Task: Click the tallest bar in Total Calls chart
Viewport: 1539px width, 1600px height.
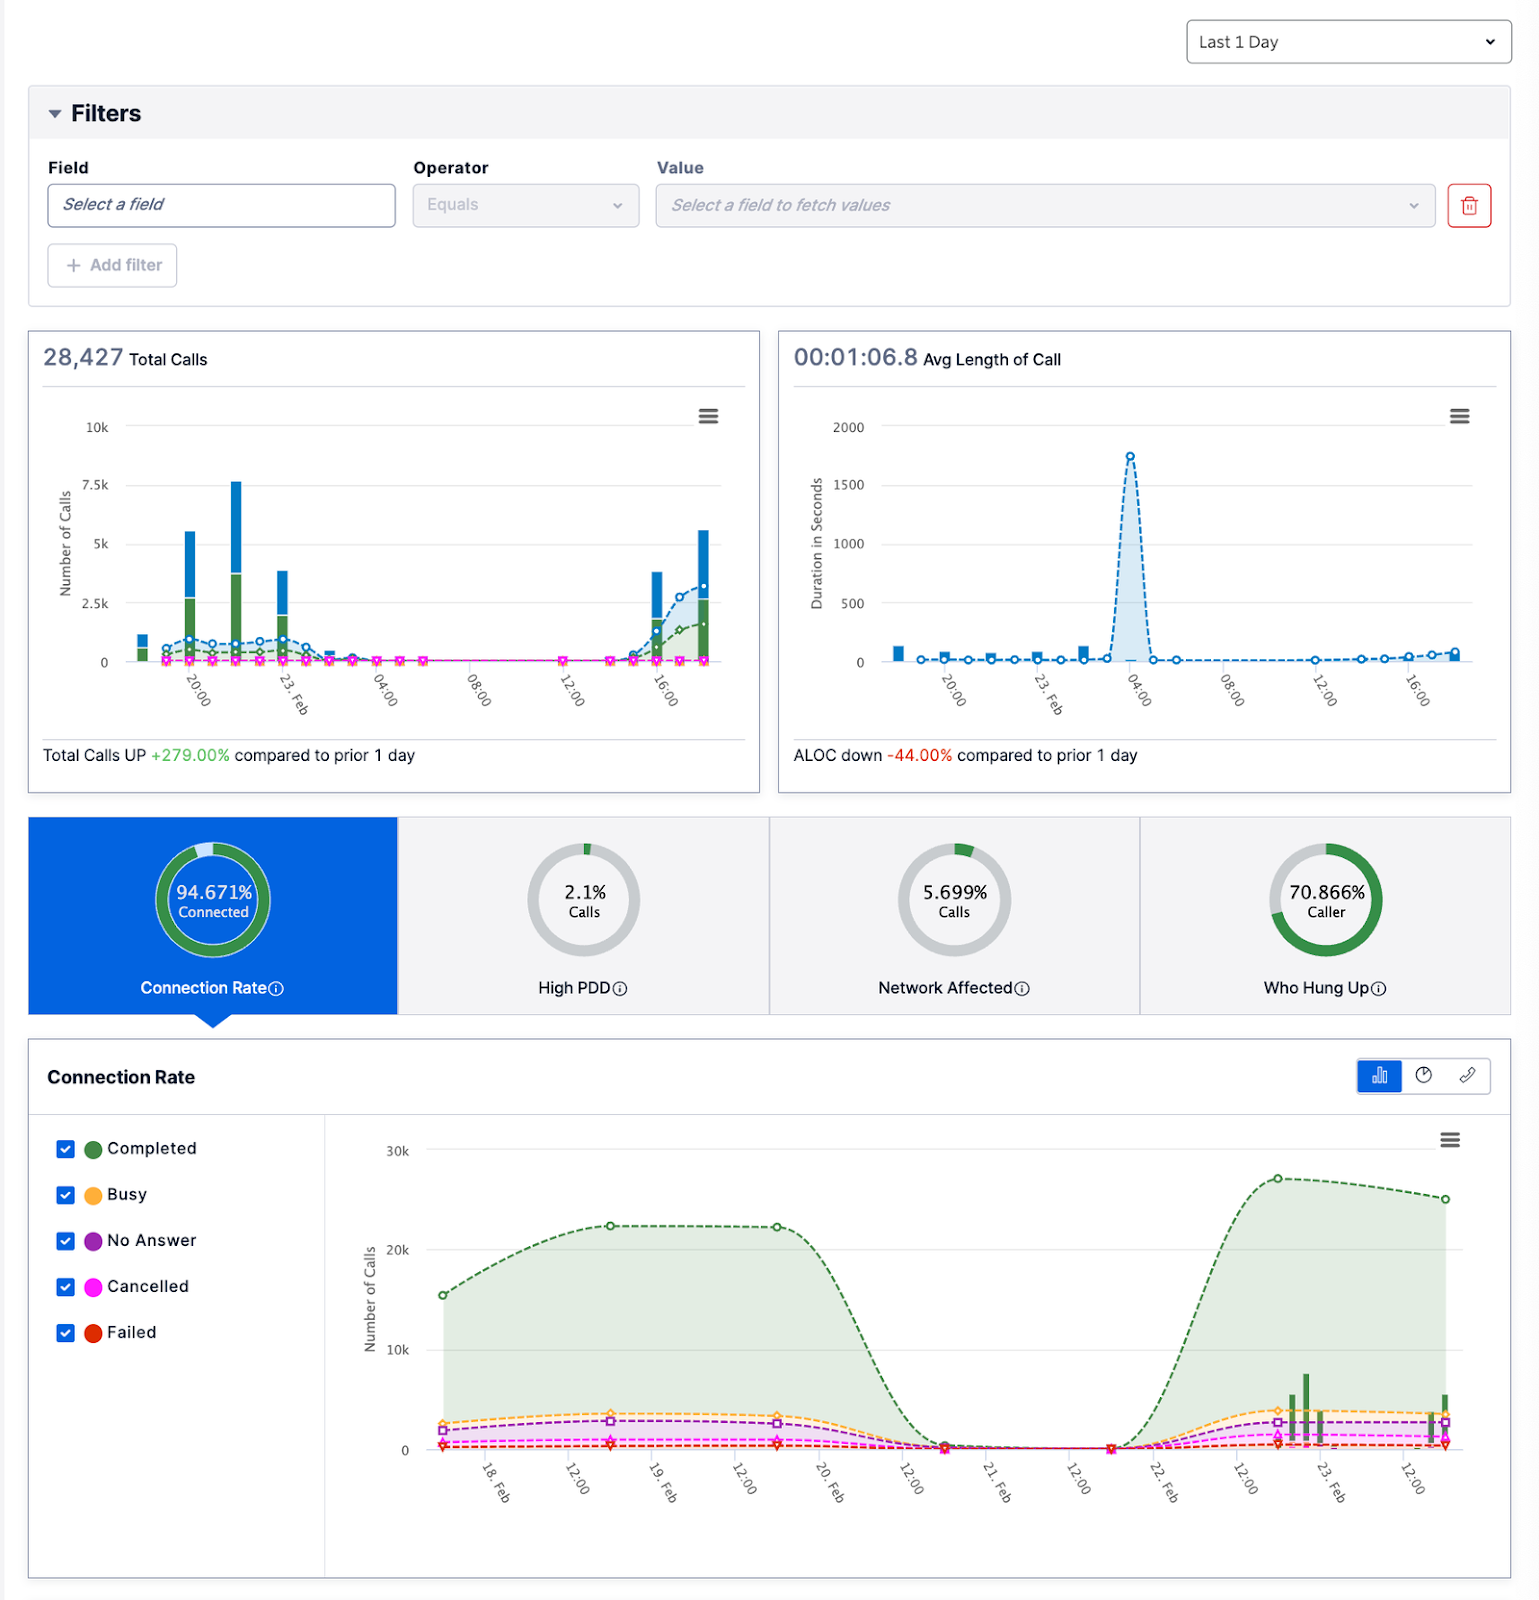Action: point(236,571)
